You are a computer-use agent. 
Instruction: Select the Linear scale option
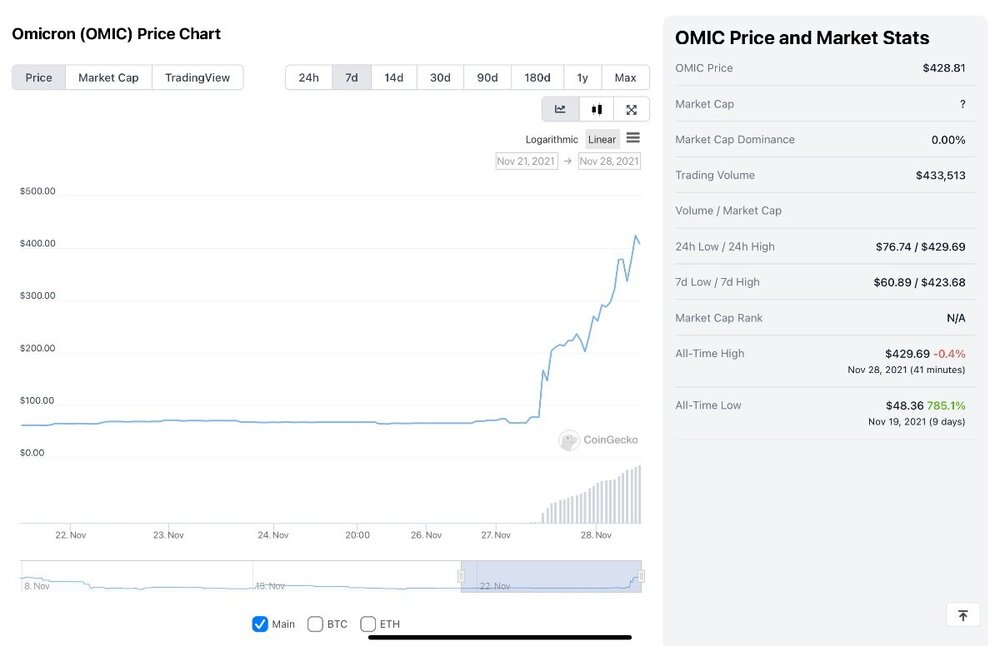tap(602, 139)
